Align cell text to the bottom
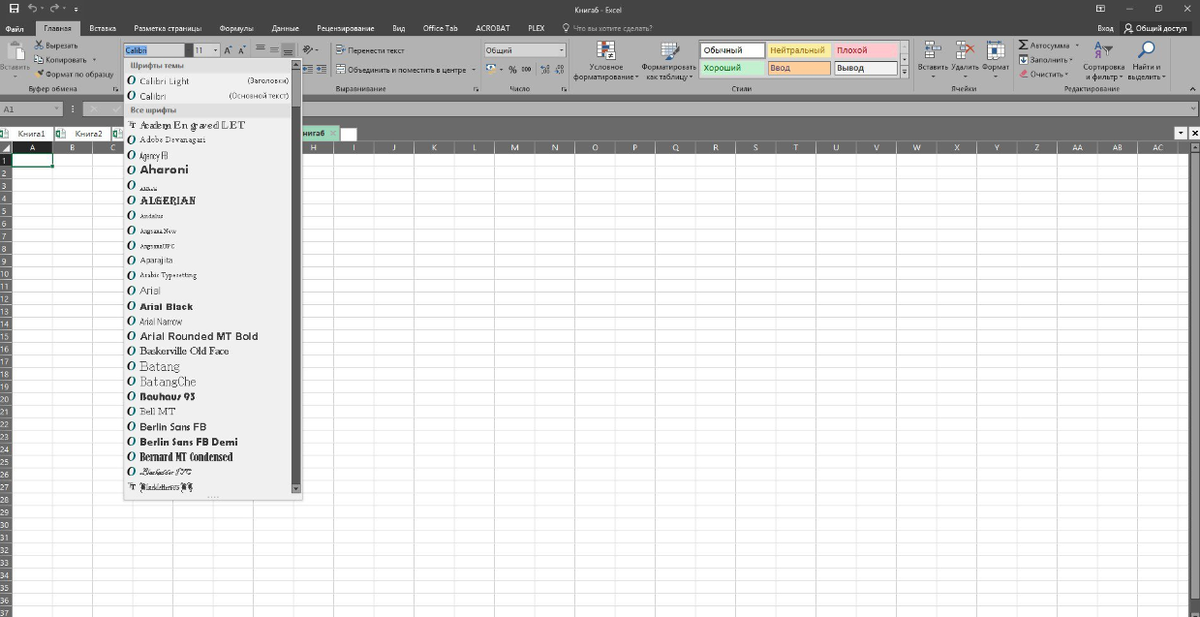The image size is (1200, 617). (x=288, y=49)
